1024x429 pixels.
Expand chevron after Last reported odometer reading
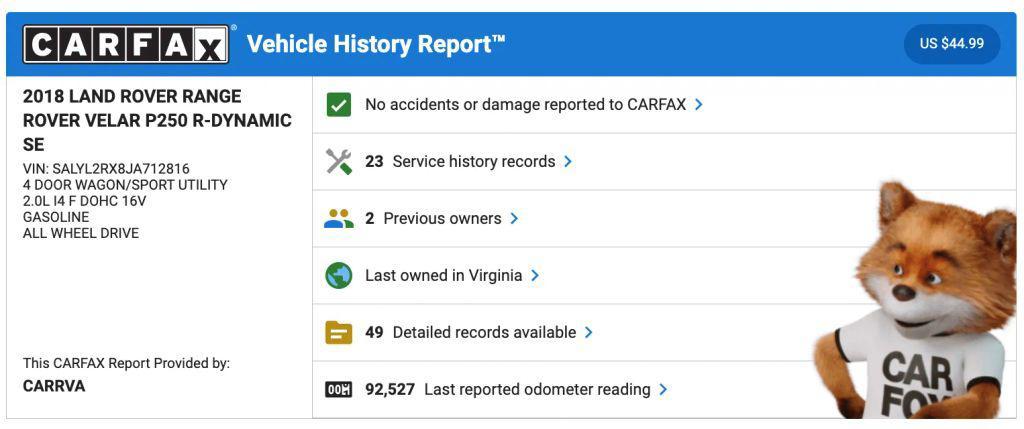pos(663,389)
